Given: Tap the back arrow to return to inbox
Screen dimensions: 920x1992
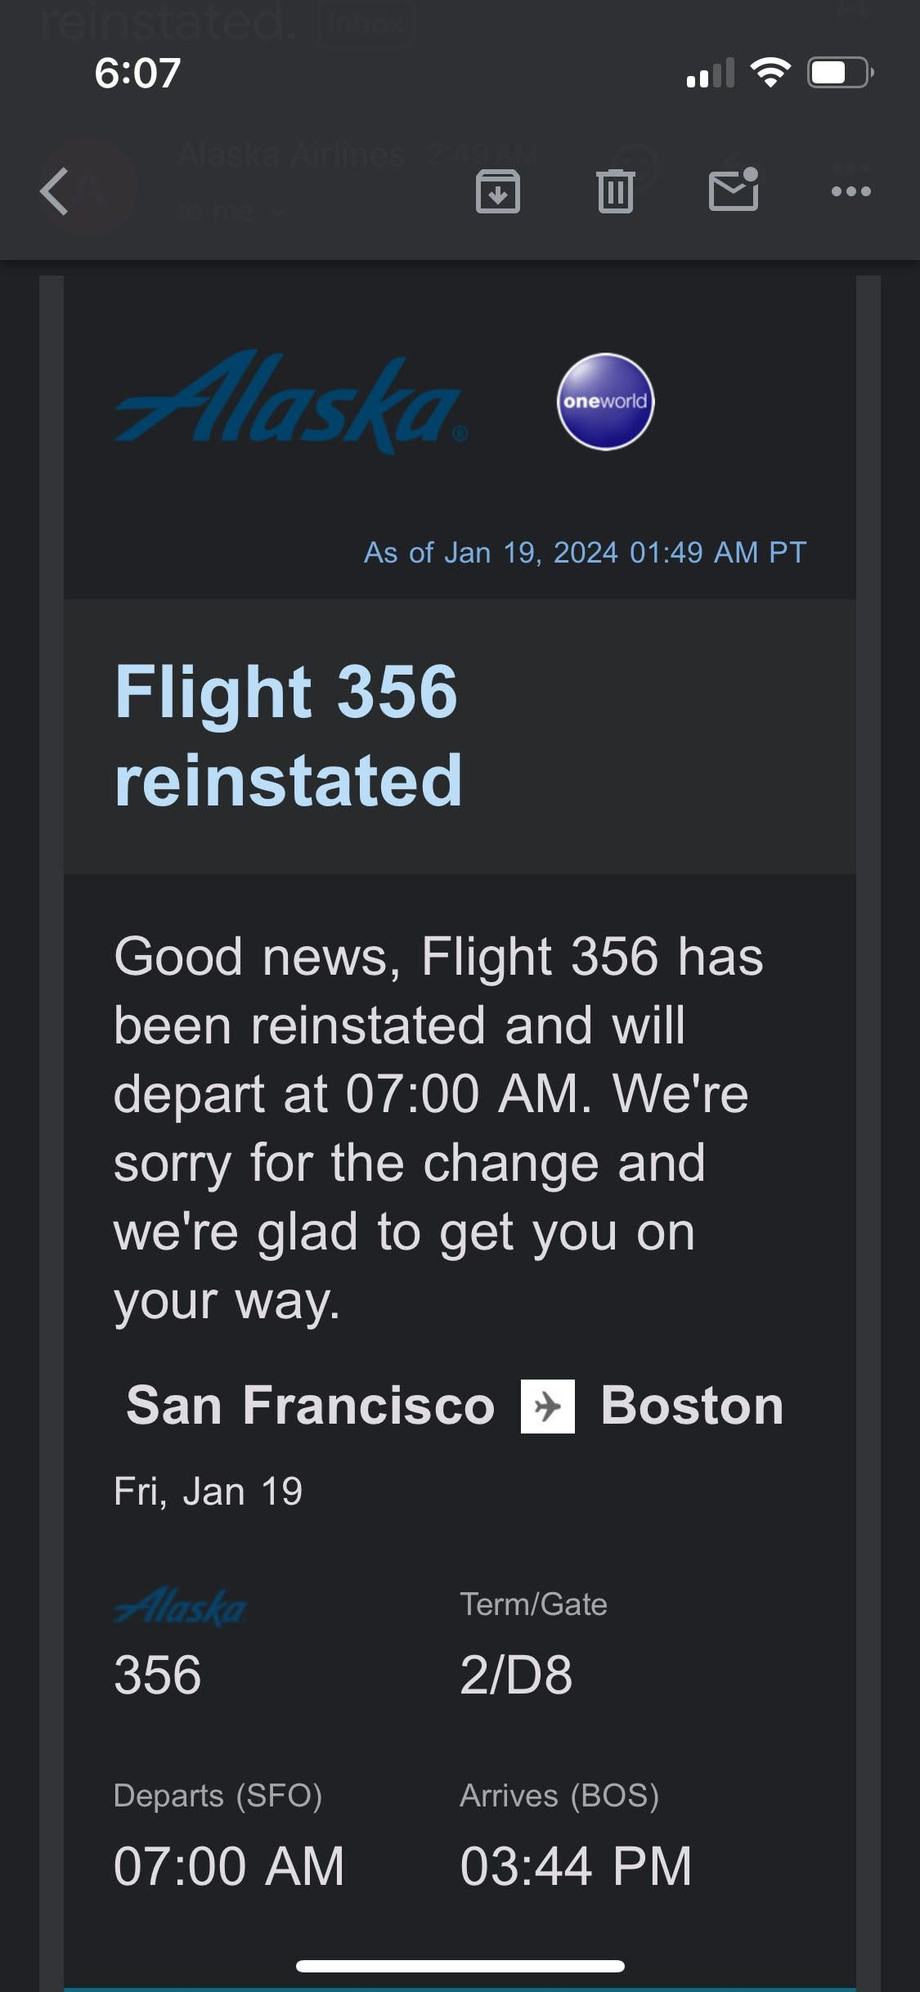Looking at the screenshot, I should [55, 191].
